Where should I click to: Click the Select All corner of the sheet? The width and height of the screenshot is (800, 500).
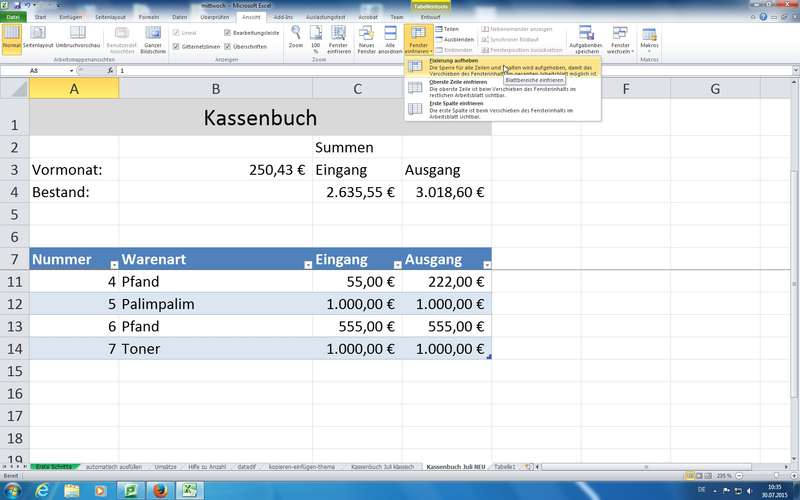[15, 89]
